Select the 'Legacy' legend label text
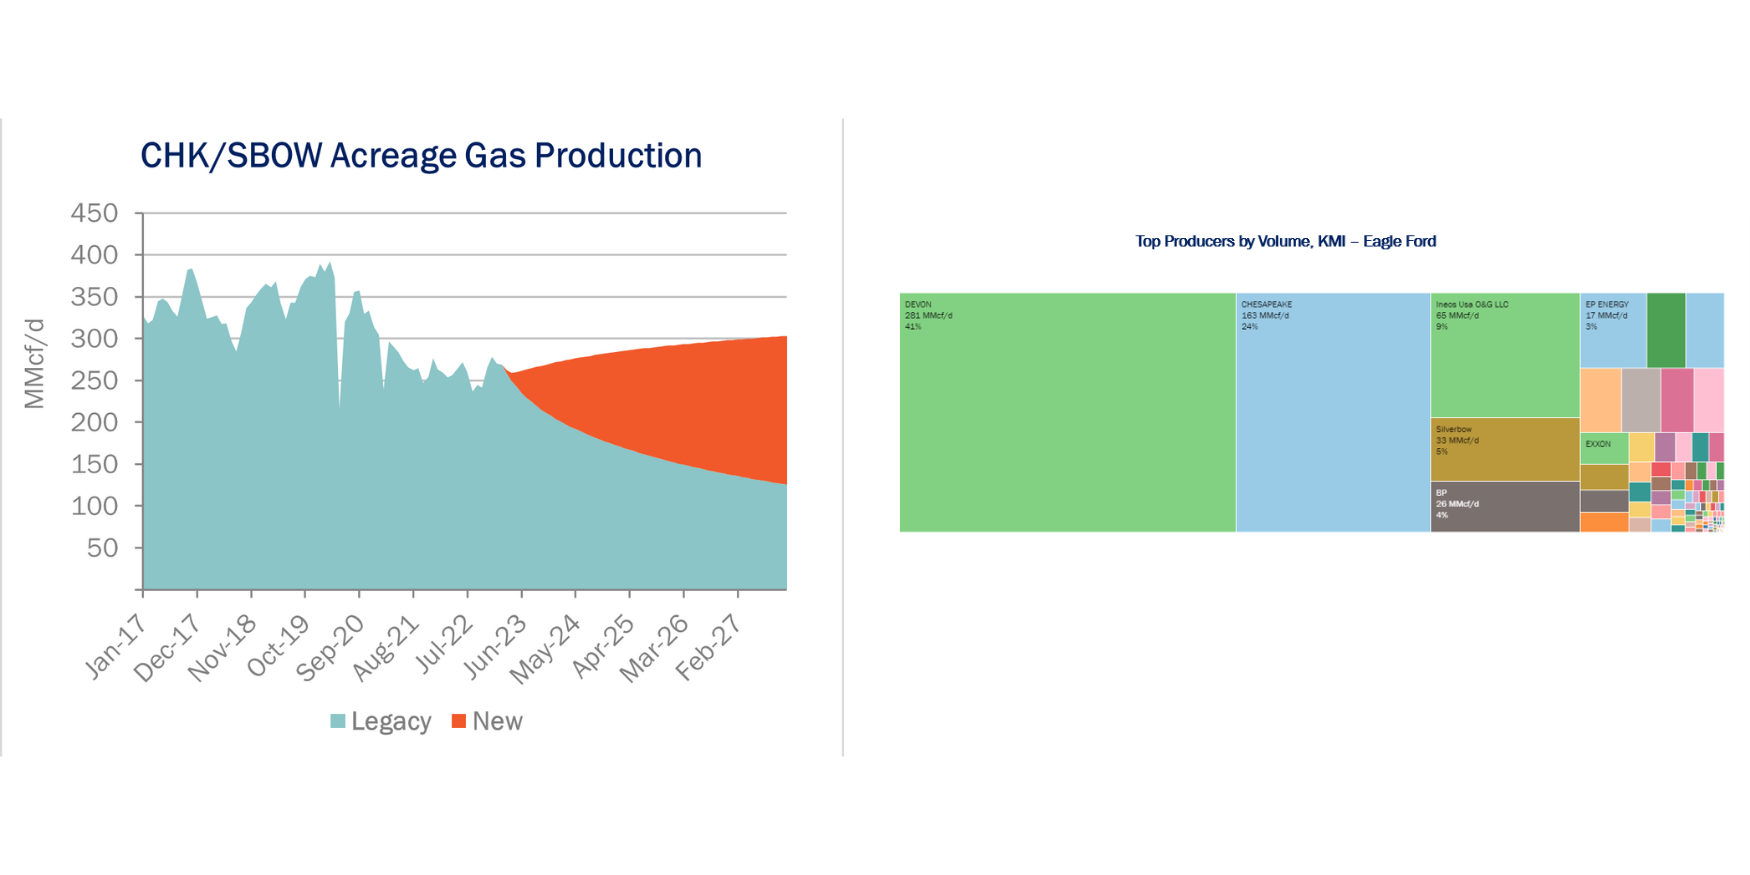This screenshot has height=875, width=1750. coord(391,721)
